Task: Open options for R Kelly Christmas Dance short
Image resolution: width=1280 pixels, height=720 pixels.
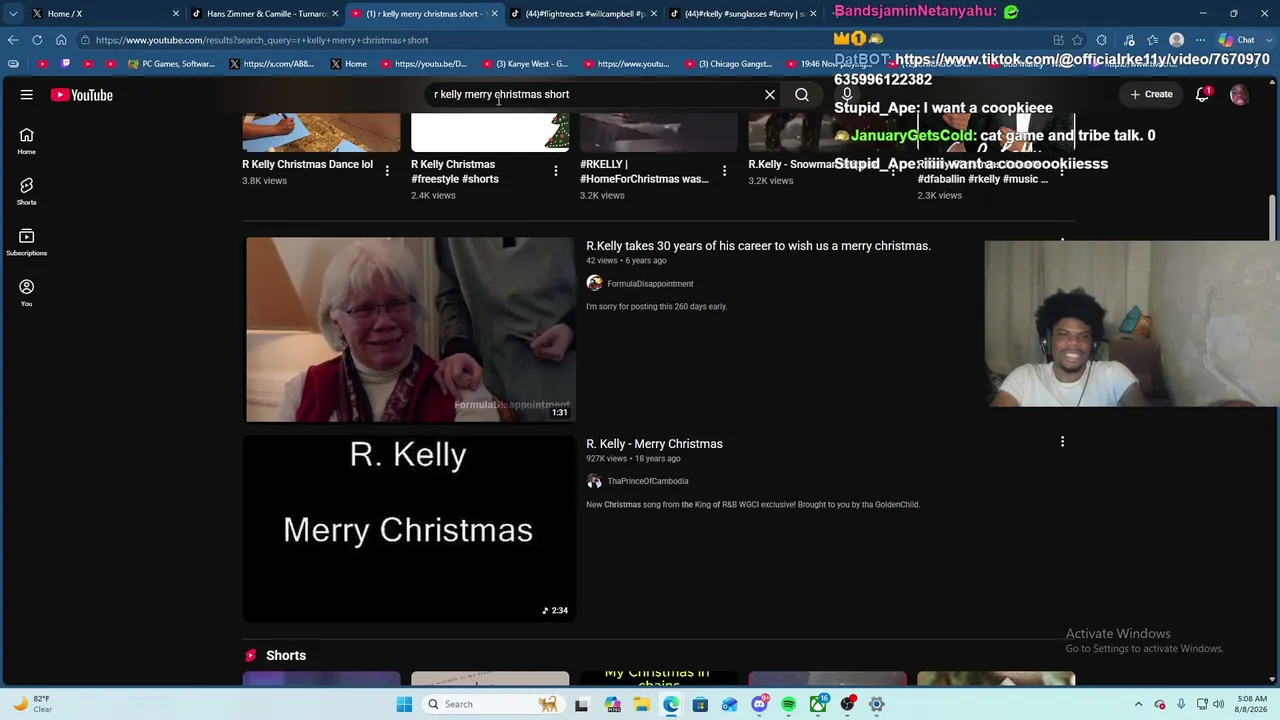Action: click(x=387, y=171)
